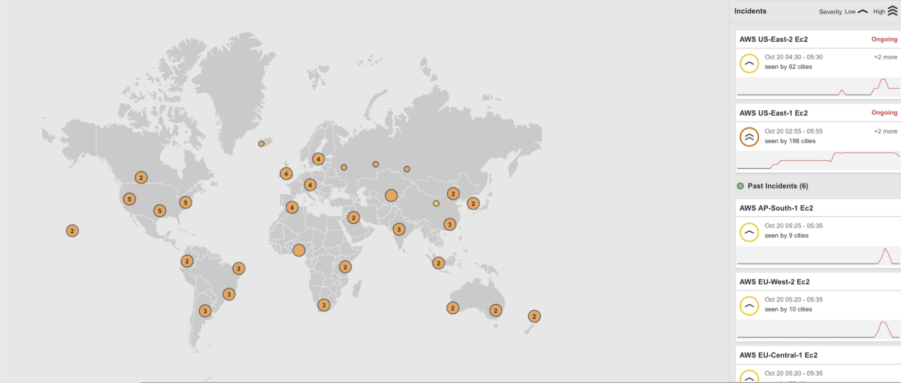The height and width of the screenshot is (384, 901).
Task: Expand '+2 more' on the US-East-1 incident
Action: coord(885,131)
